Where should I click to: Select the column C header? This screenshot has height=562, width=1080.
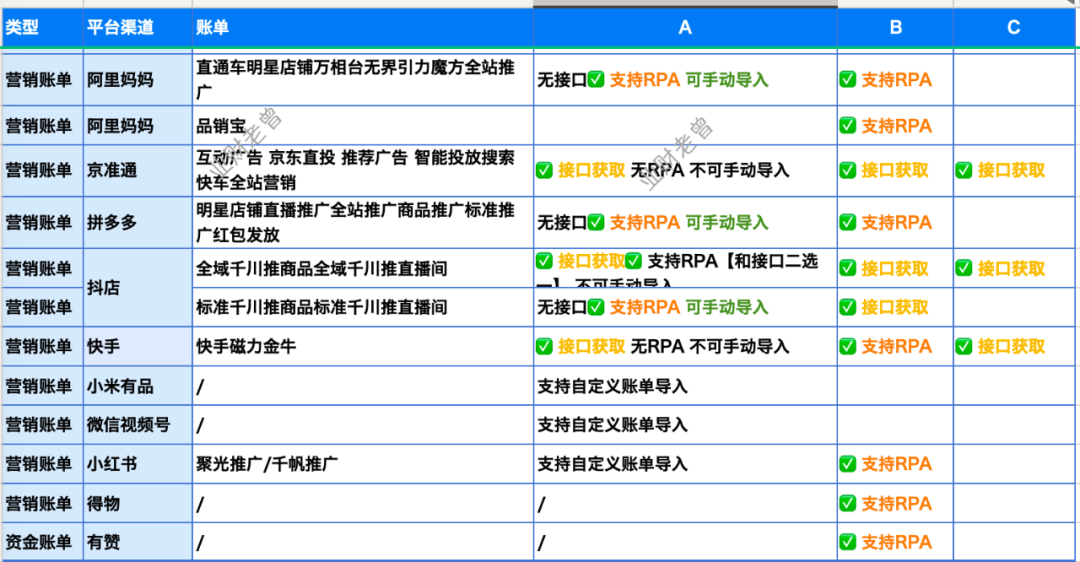coord(1014,28)
